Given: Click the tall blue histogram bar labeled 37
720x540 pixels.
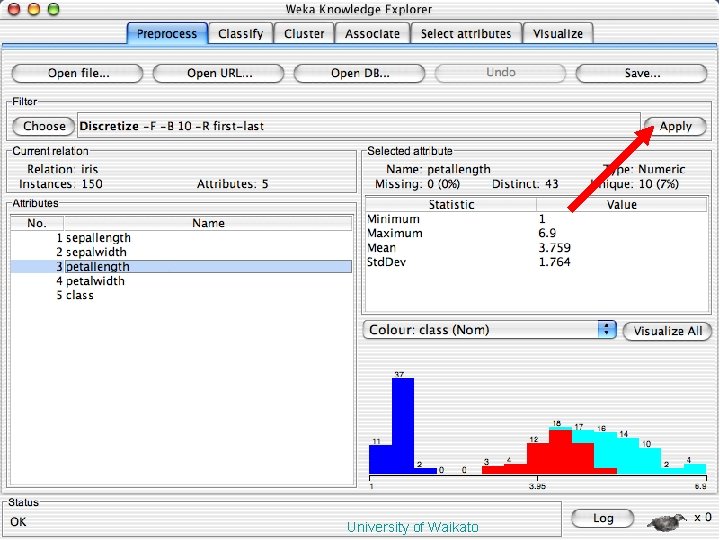Looking at the screenshot, I should (403, 426).
